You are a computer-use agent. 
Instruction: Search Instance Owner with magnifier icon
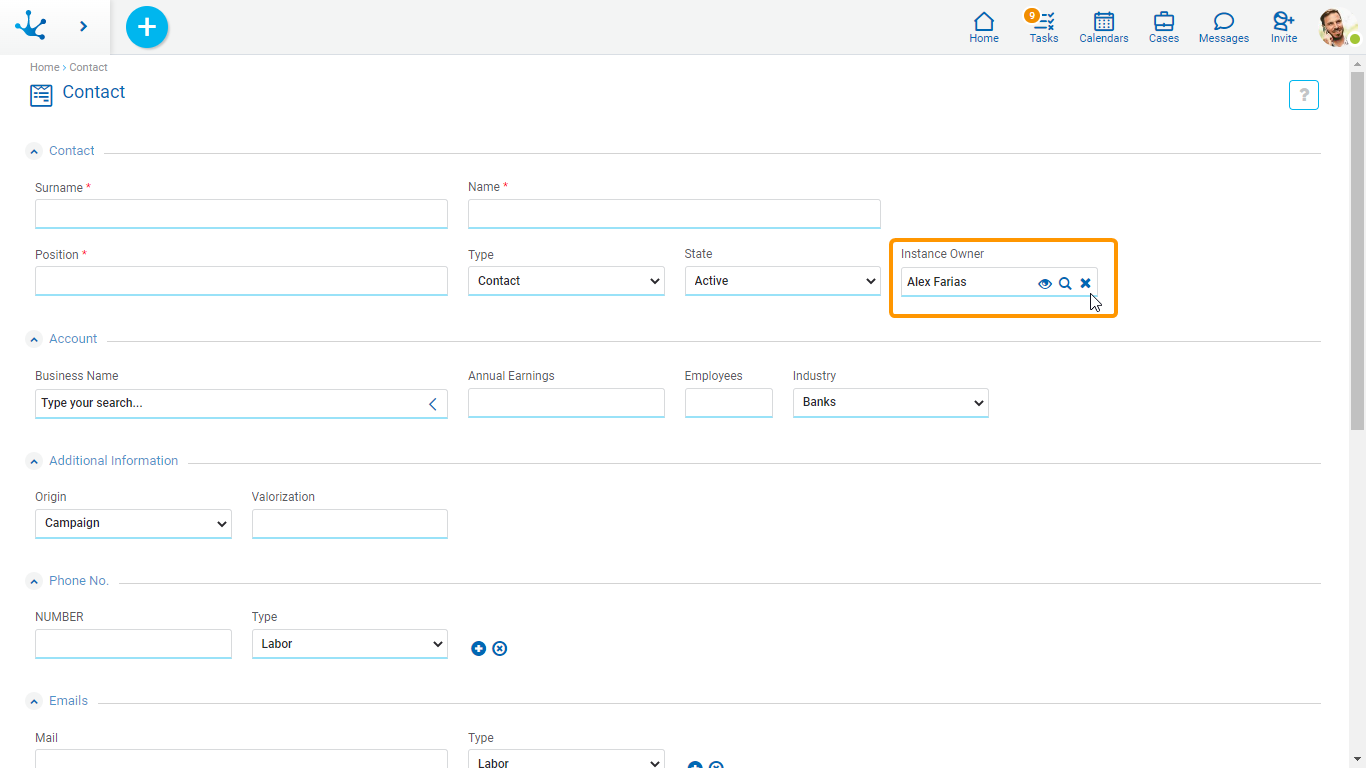click(1065, 283)
